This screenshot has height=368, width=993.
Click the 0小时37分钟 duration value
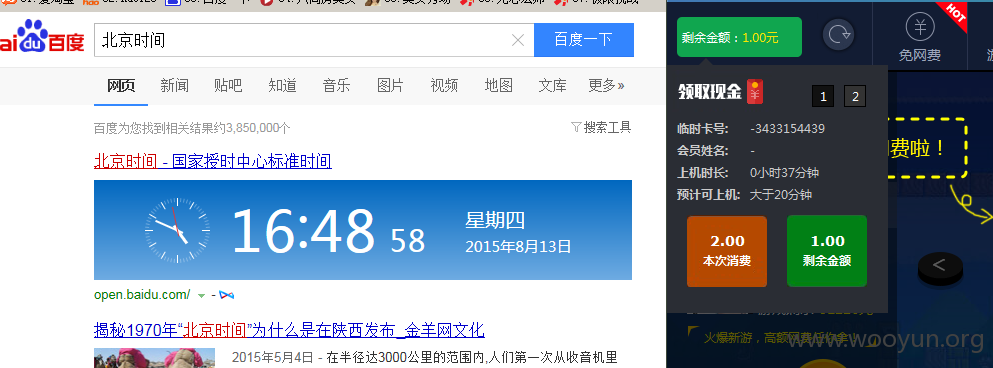(x=785, y=172)
